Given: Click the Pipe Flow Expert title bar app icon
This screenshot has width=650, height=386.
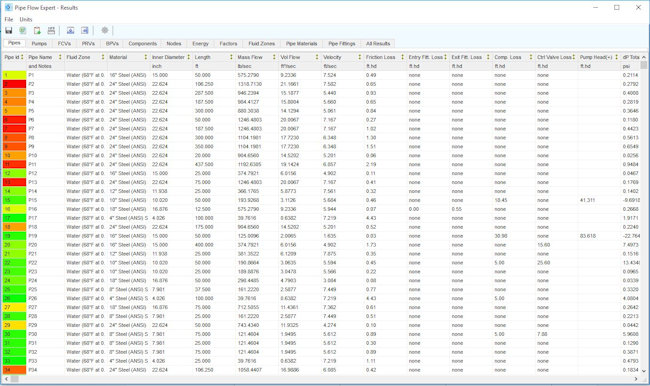Looking at the screenshot, I should point(8,7).
